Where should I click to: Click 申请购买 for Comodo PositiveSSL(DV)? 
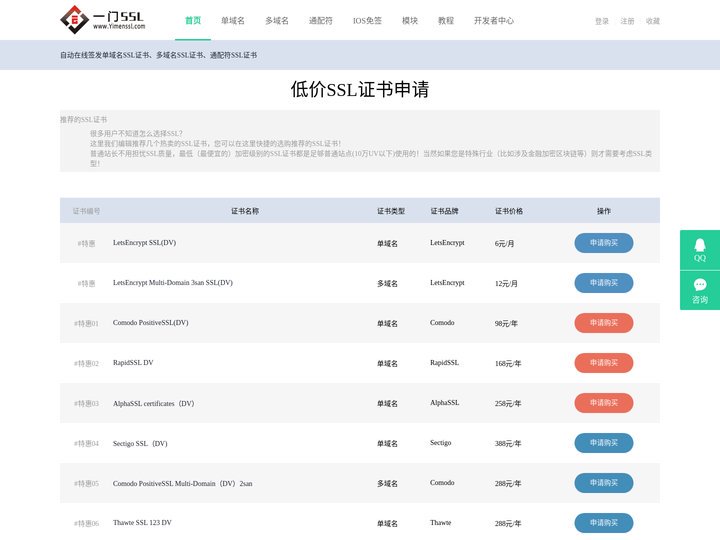(x=604, y=323)
